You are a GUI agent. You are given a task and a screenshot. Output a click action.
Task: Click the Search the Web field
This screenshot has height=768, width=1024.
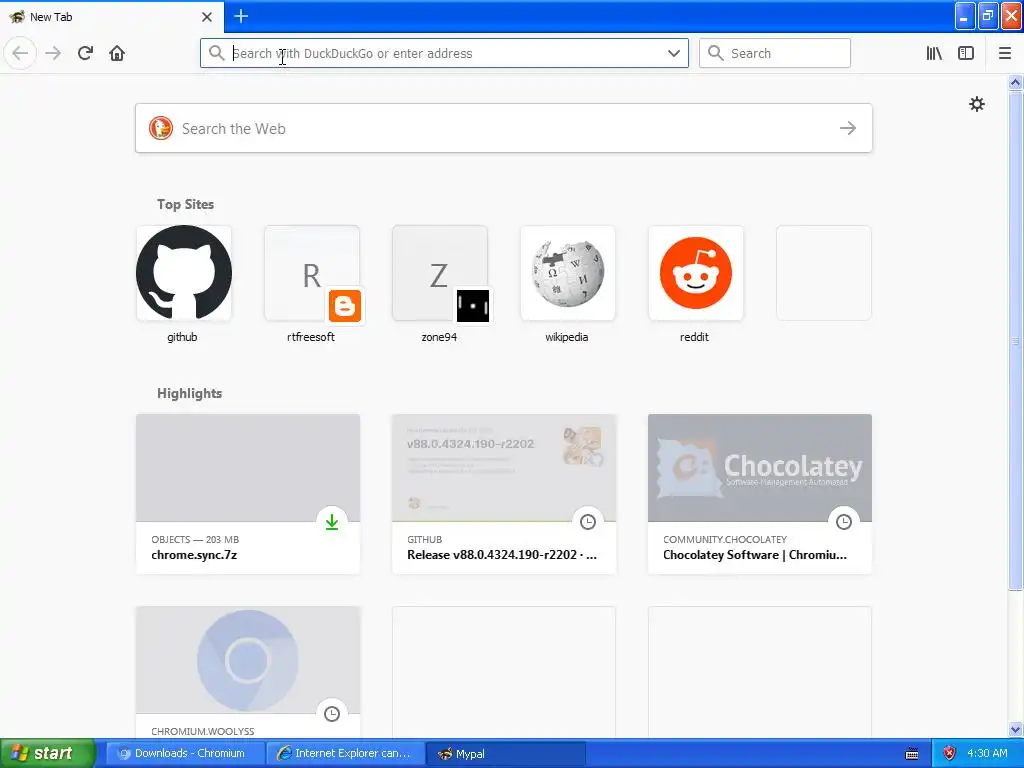click(504, 128)
